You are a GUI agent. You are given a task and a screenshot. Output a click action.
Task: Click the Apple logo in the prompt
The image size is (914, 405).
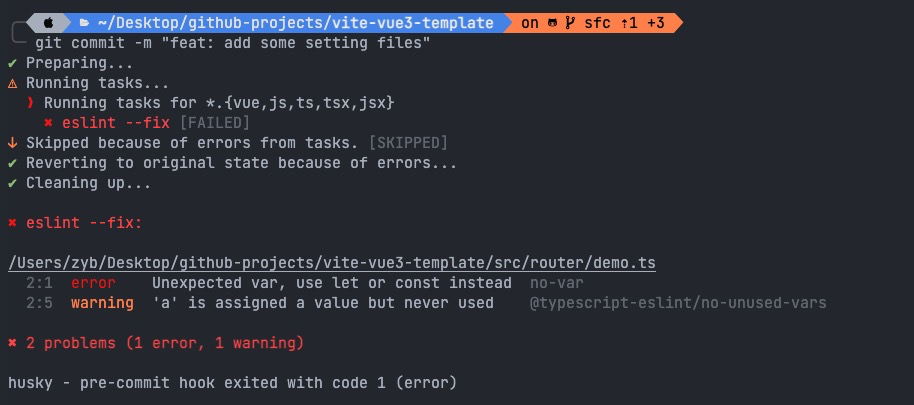tap(48, 22)
